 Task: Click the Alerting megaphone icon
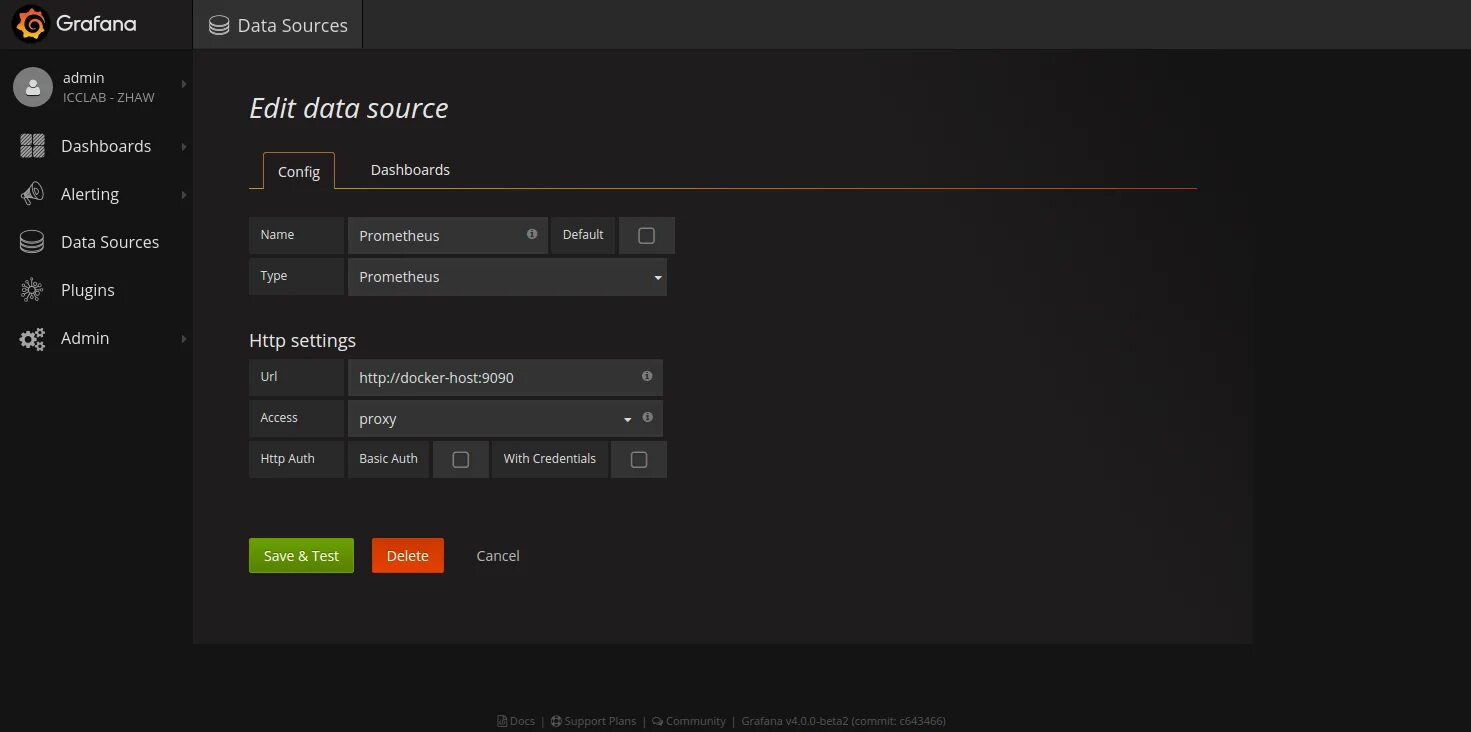pos(33,194)
